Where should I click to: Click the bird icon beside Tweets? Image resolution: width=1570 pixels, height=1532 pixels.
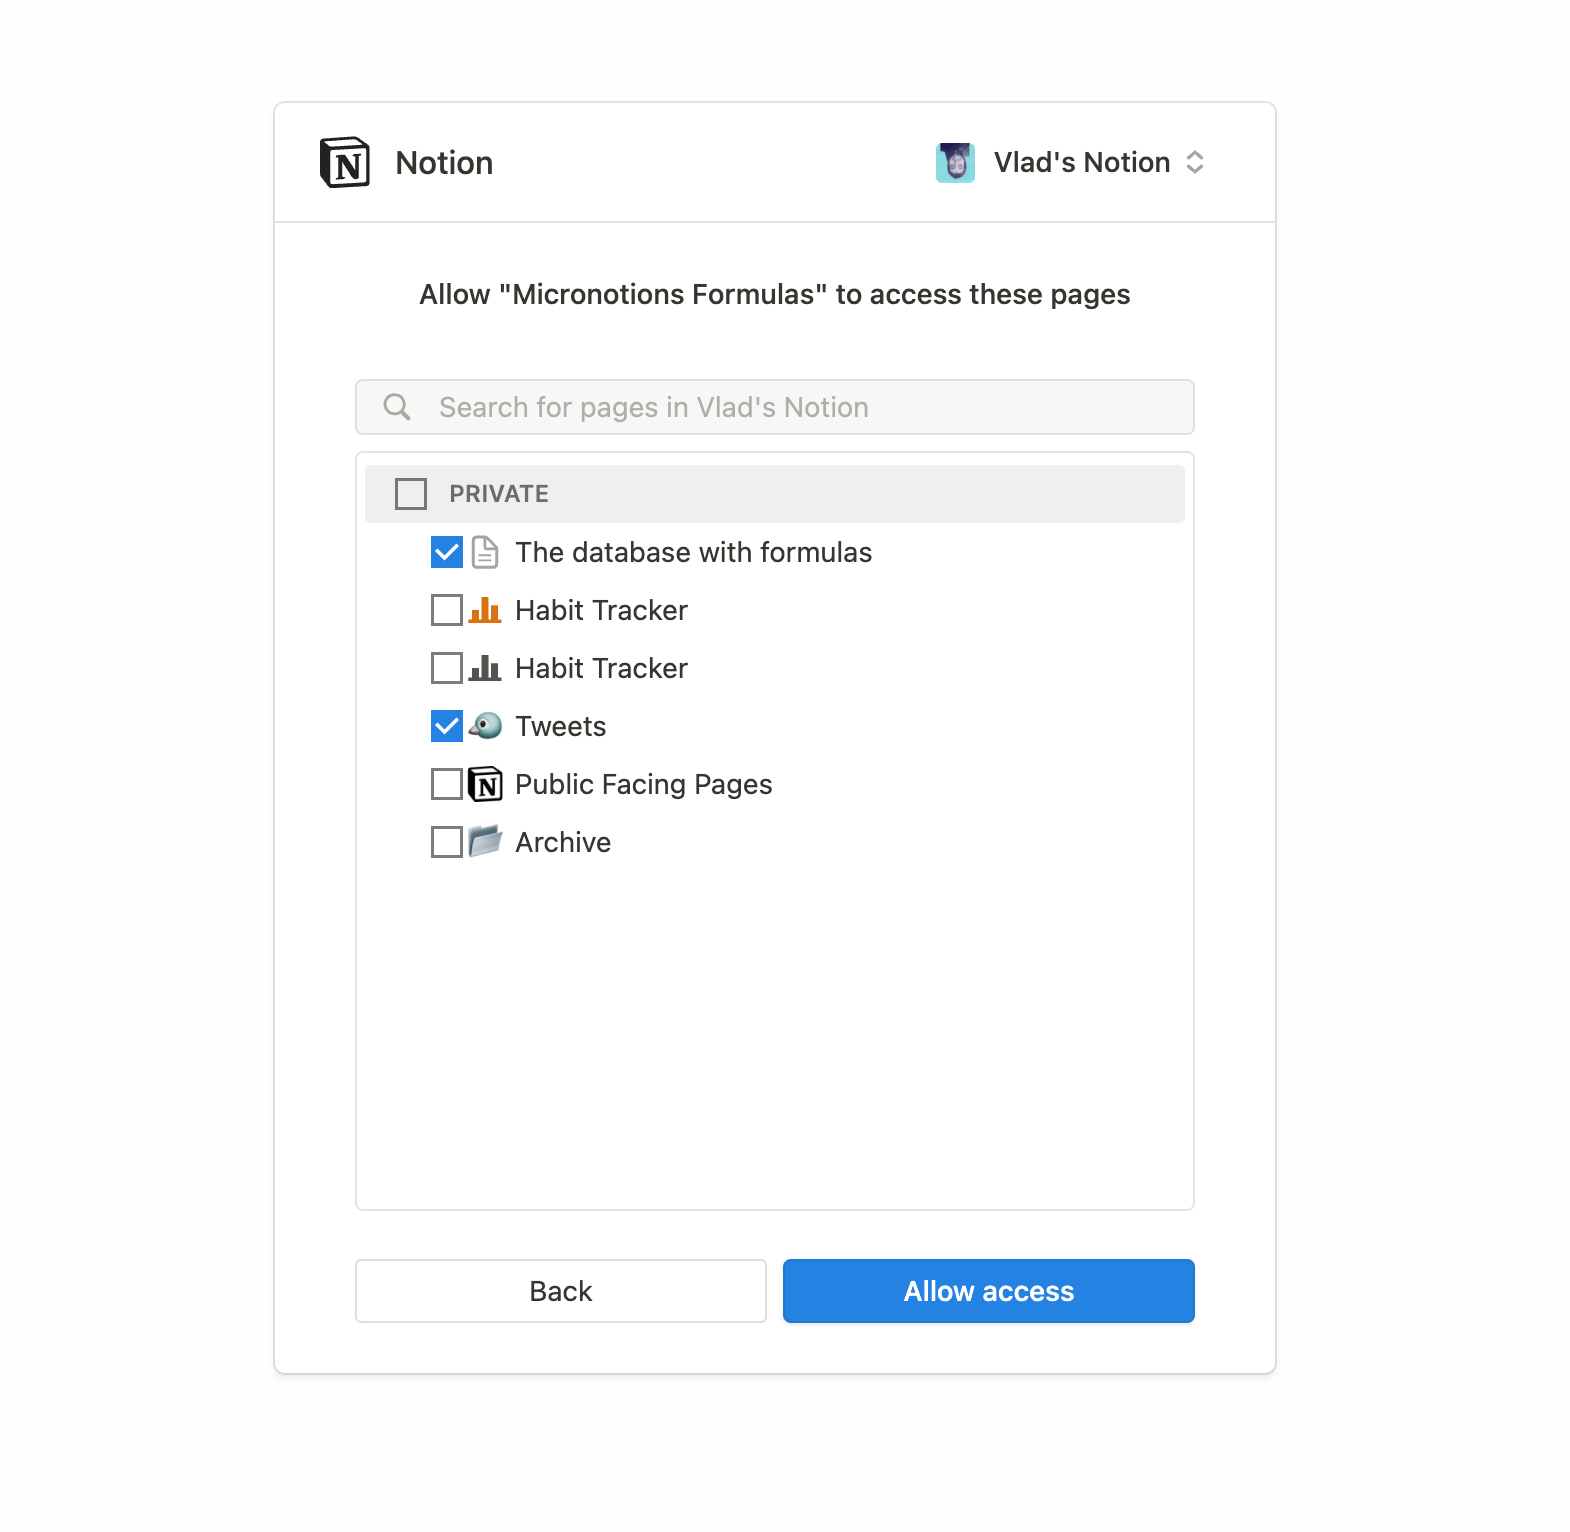(x=485, y=726)
